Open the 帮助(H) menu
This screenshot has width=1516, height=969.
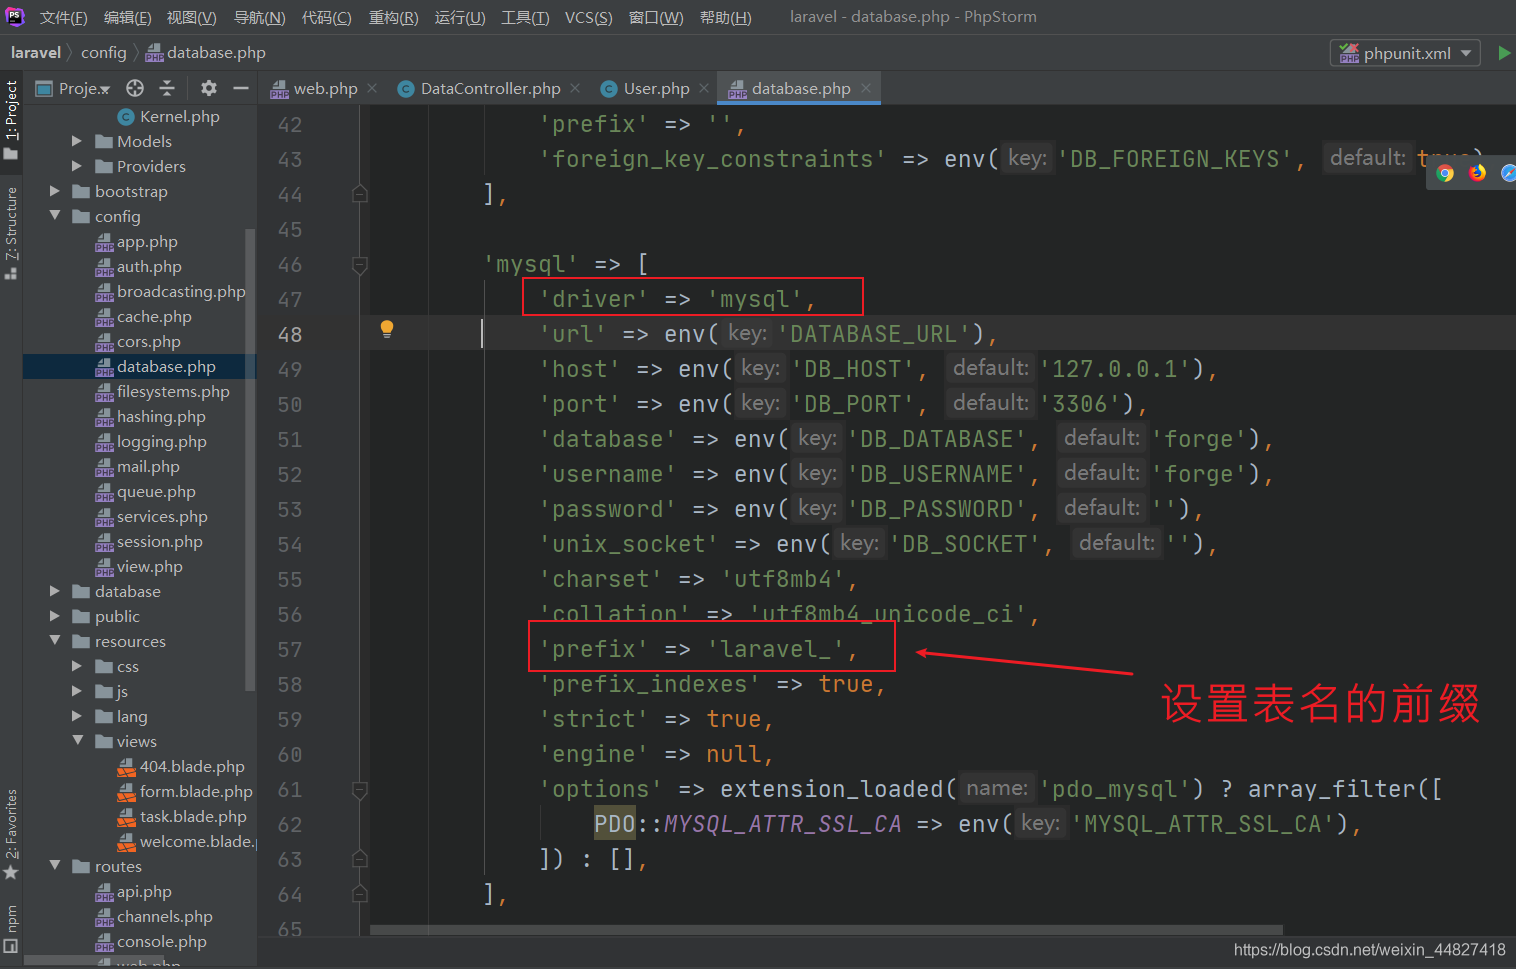pos(725,17)
